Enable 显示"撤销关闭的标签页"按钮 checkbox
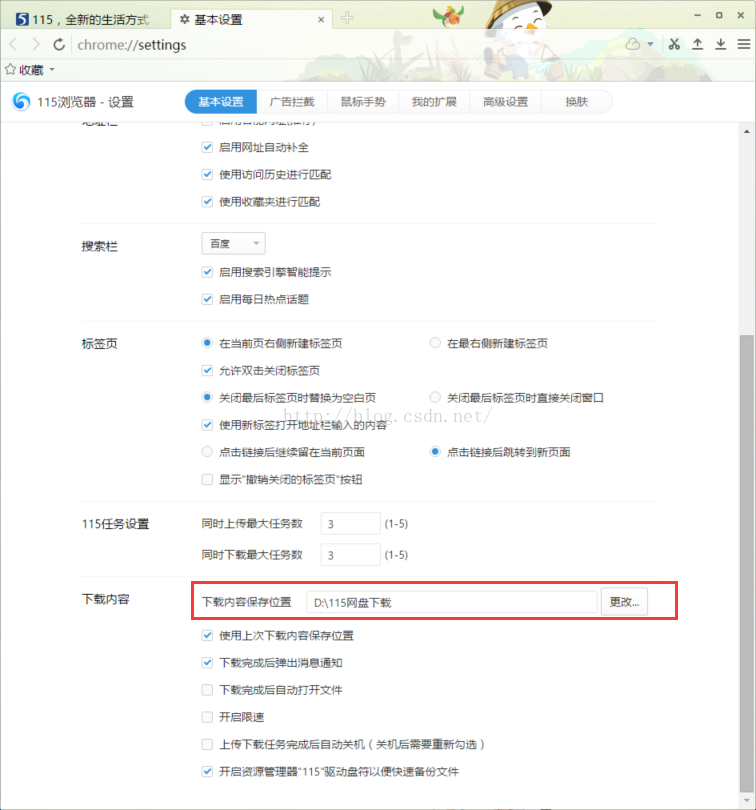The image size is (756, 810). 207,479
